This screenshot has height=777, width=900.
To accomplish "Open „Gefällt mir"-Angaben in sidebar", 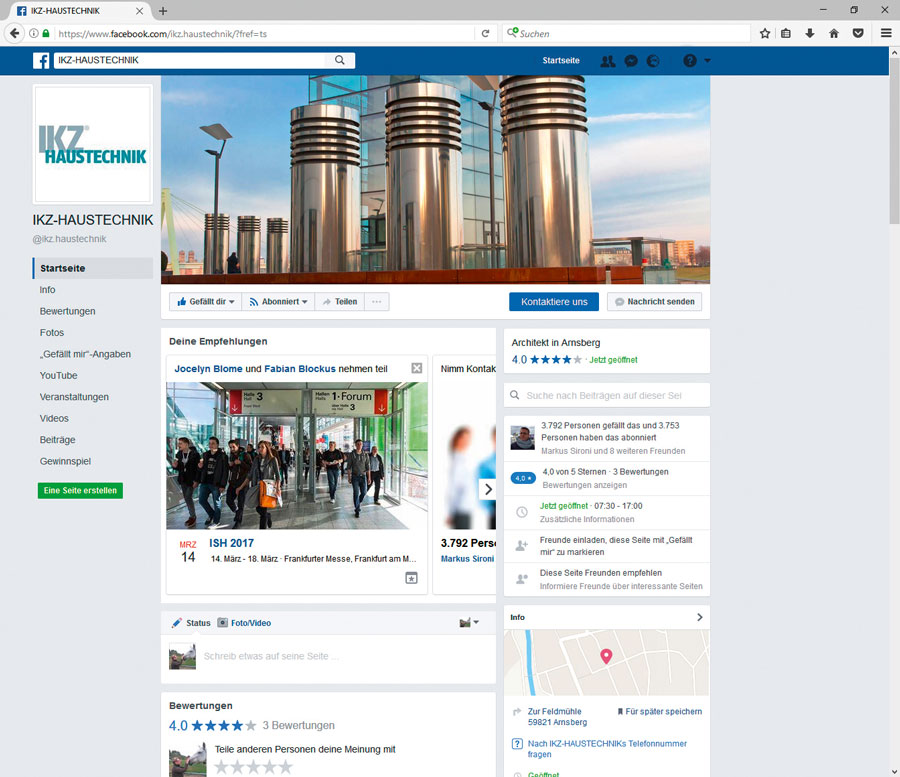I will [85, 354].
